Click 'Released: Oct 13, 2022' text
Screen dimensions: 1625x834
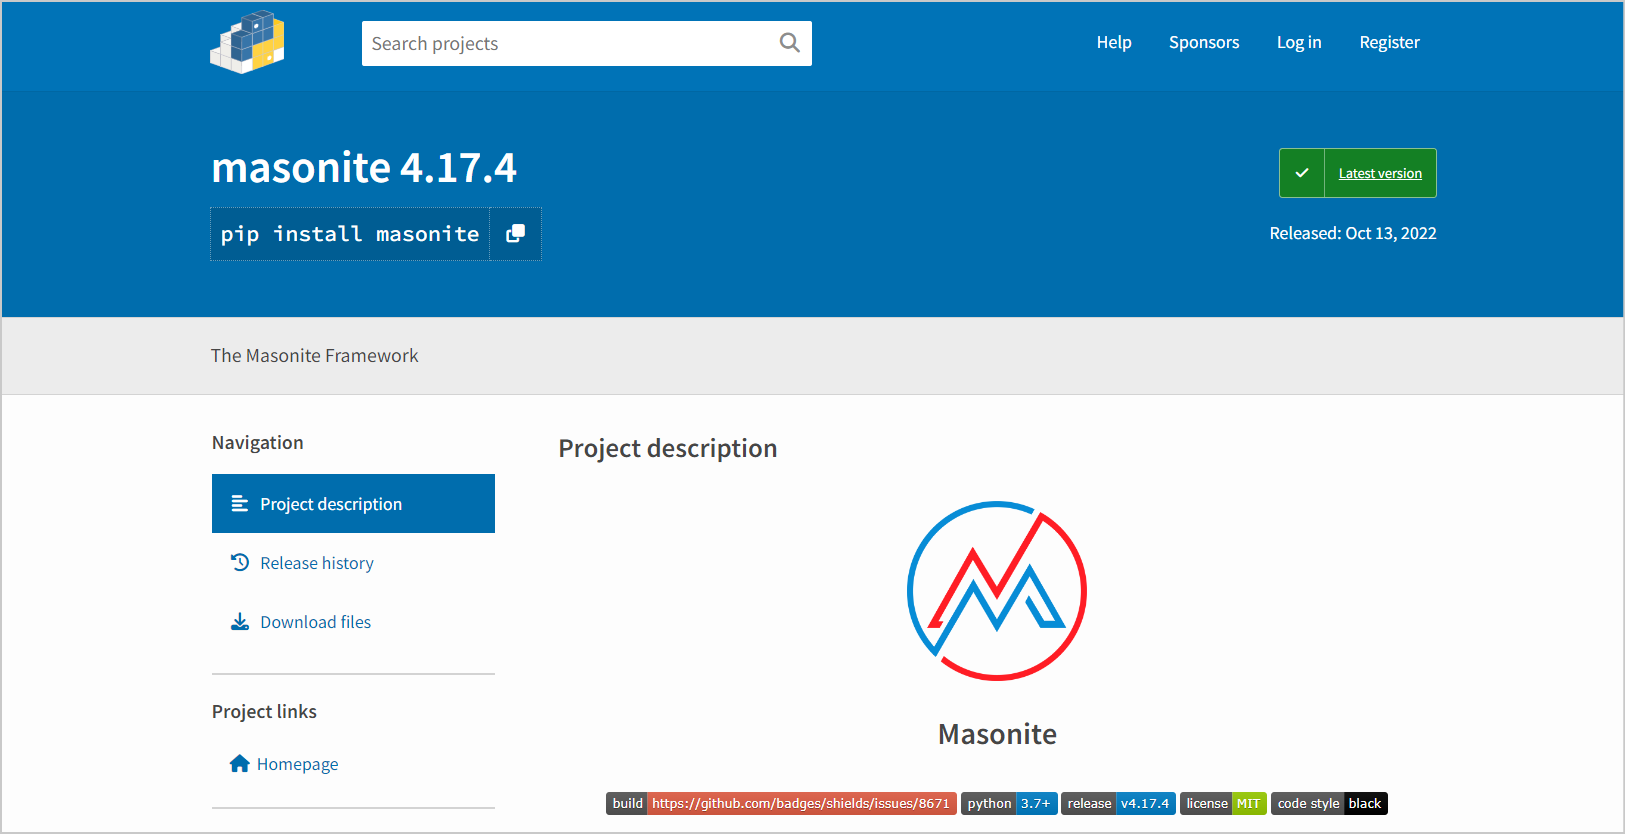[1353, 233]
